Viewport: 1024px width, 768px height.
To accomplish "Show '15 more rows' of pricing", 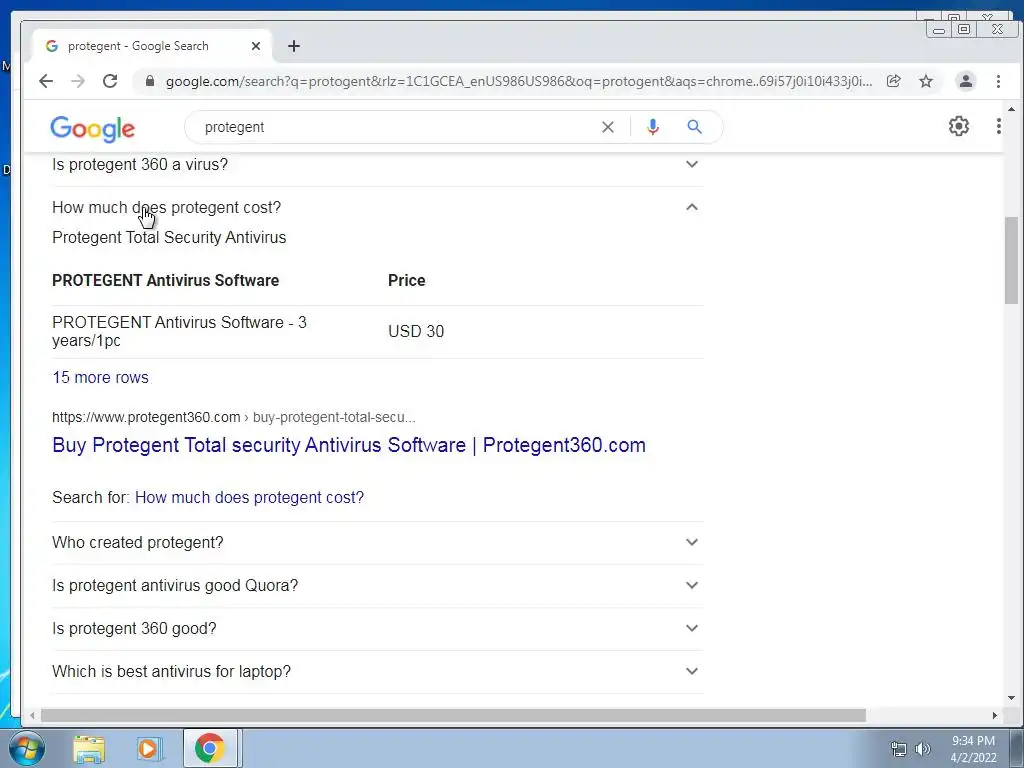I will 101,377.
